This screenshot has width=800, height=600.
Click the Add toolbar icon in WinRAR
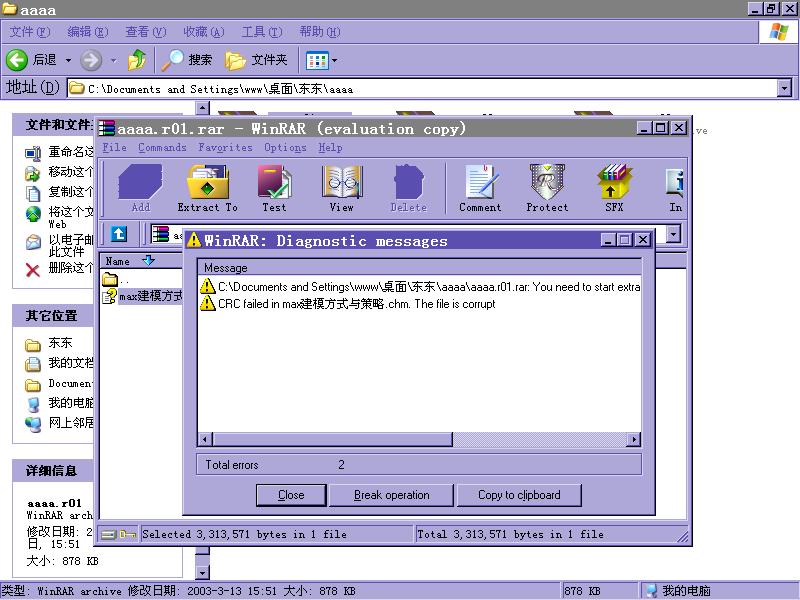[140, 188]
